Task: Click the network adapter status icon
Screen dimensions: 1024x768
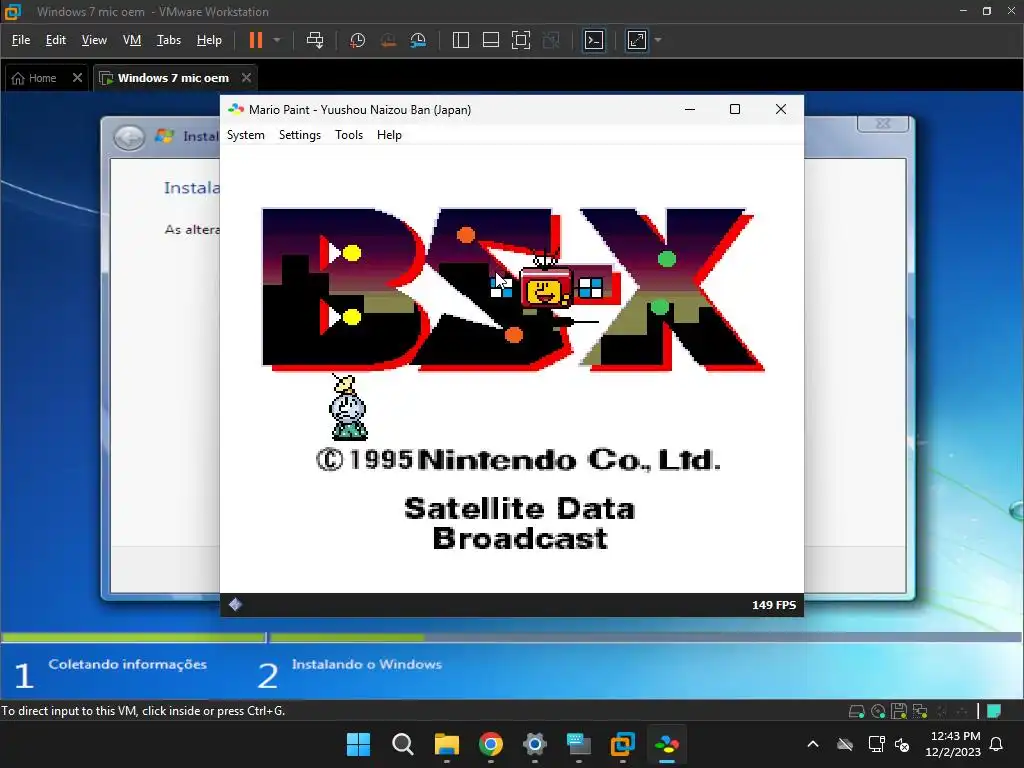Action: 920,711
